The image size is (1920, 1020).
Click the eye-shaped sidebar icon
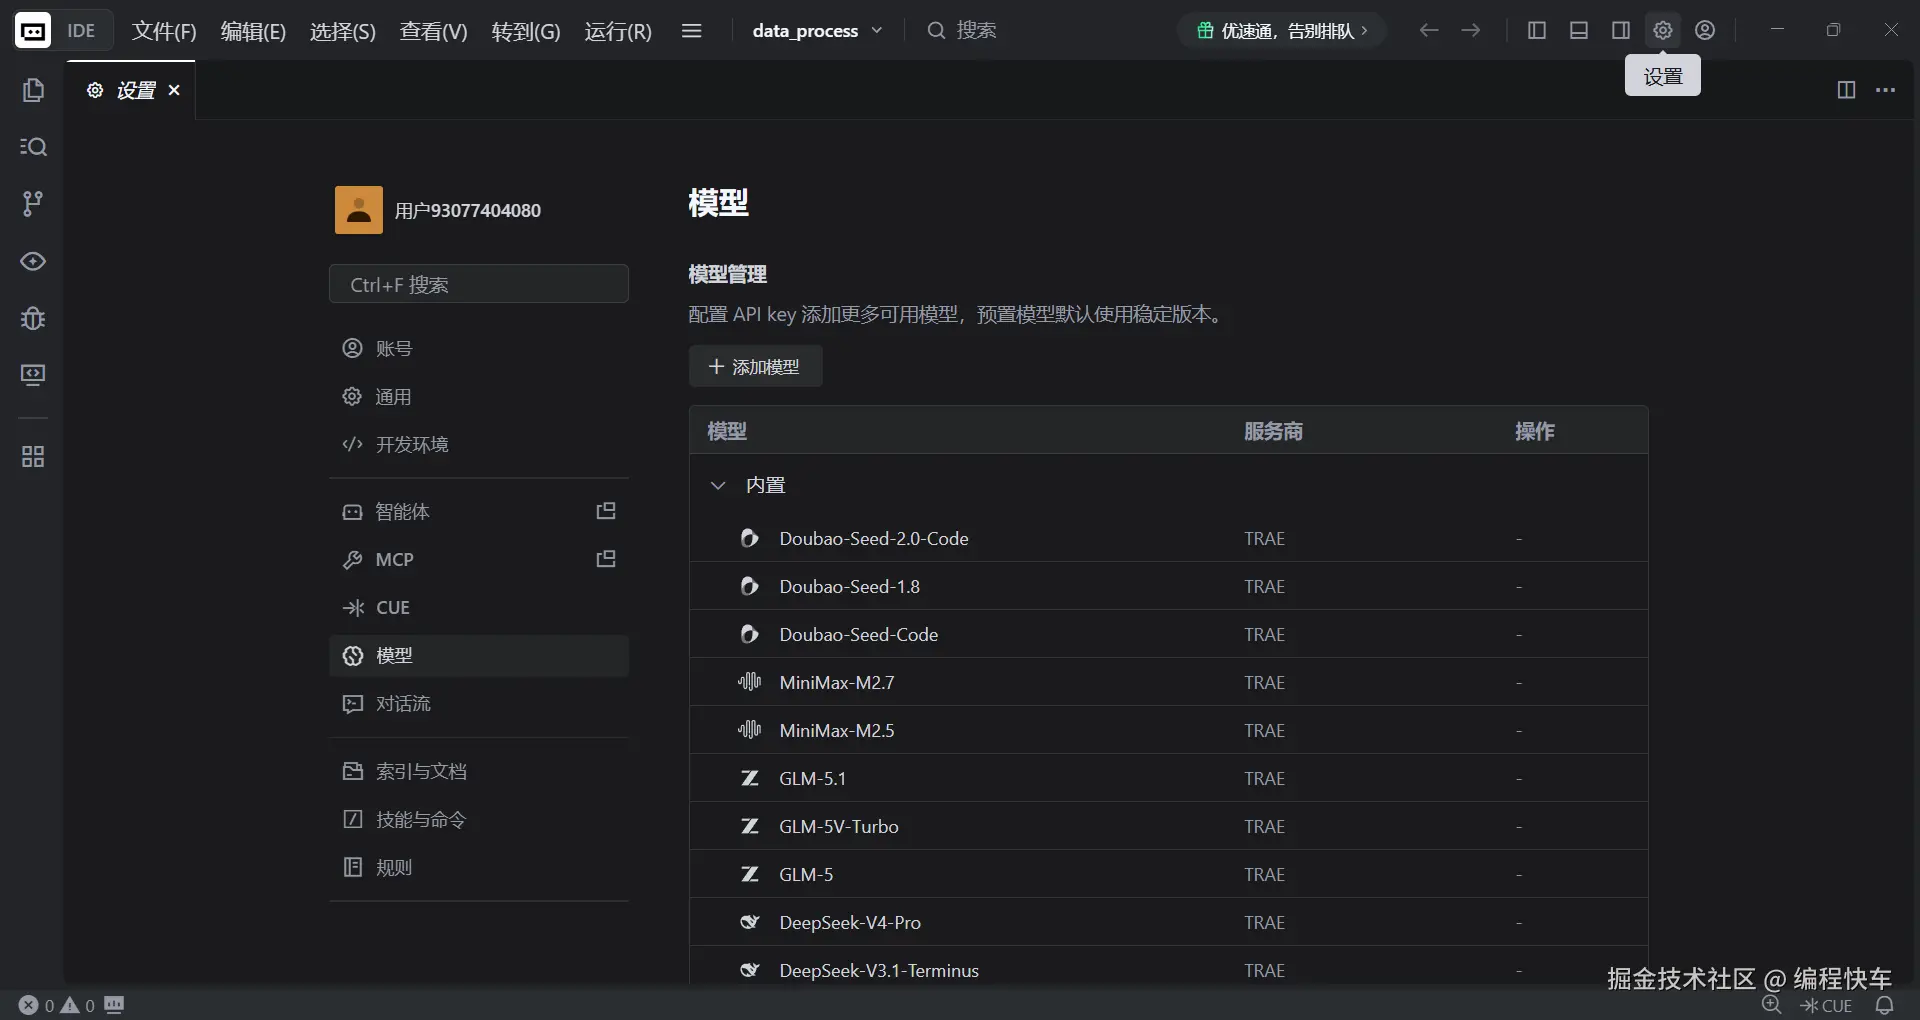33,261
